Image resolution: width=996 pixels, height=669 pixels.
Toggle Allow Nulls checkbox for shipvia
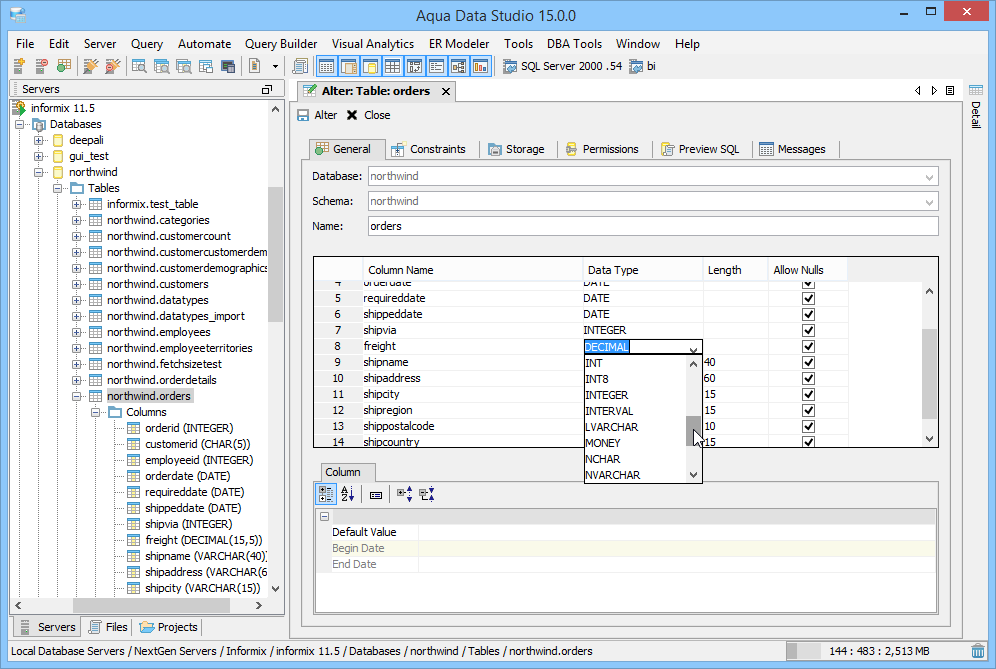pos(808,330)
